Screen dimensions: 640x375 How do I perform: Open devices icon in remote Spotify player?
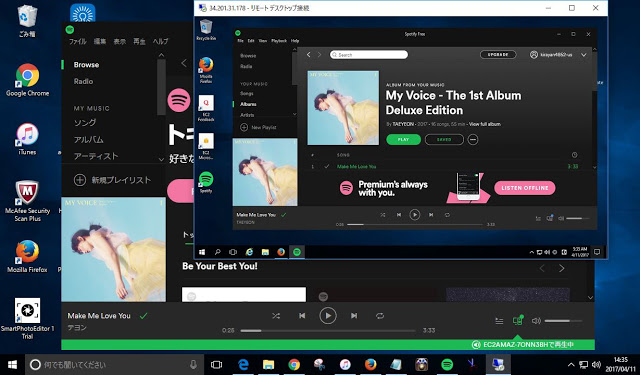550,218
